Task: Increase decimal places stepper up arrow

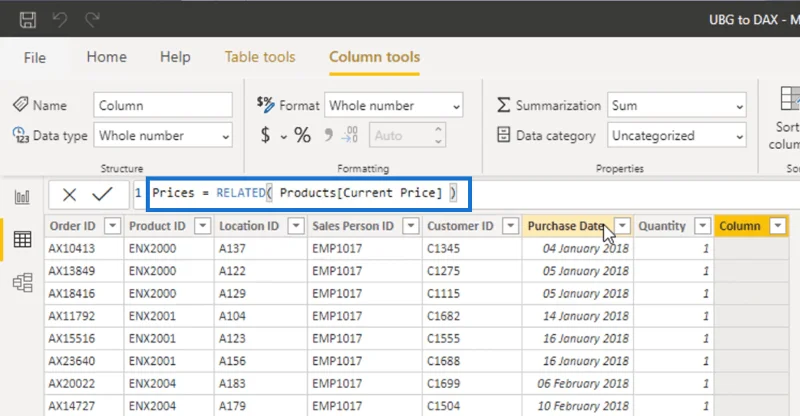Action: 438,129
